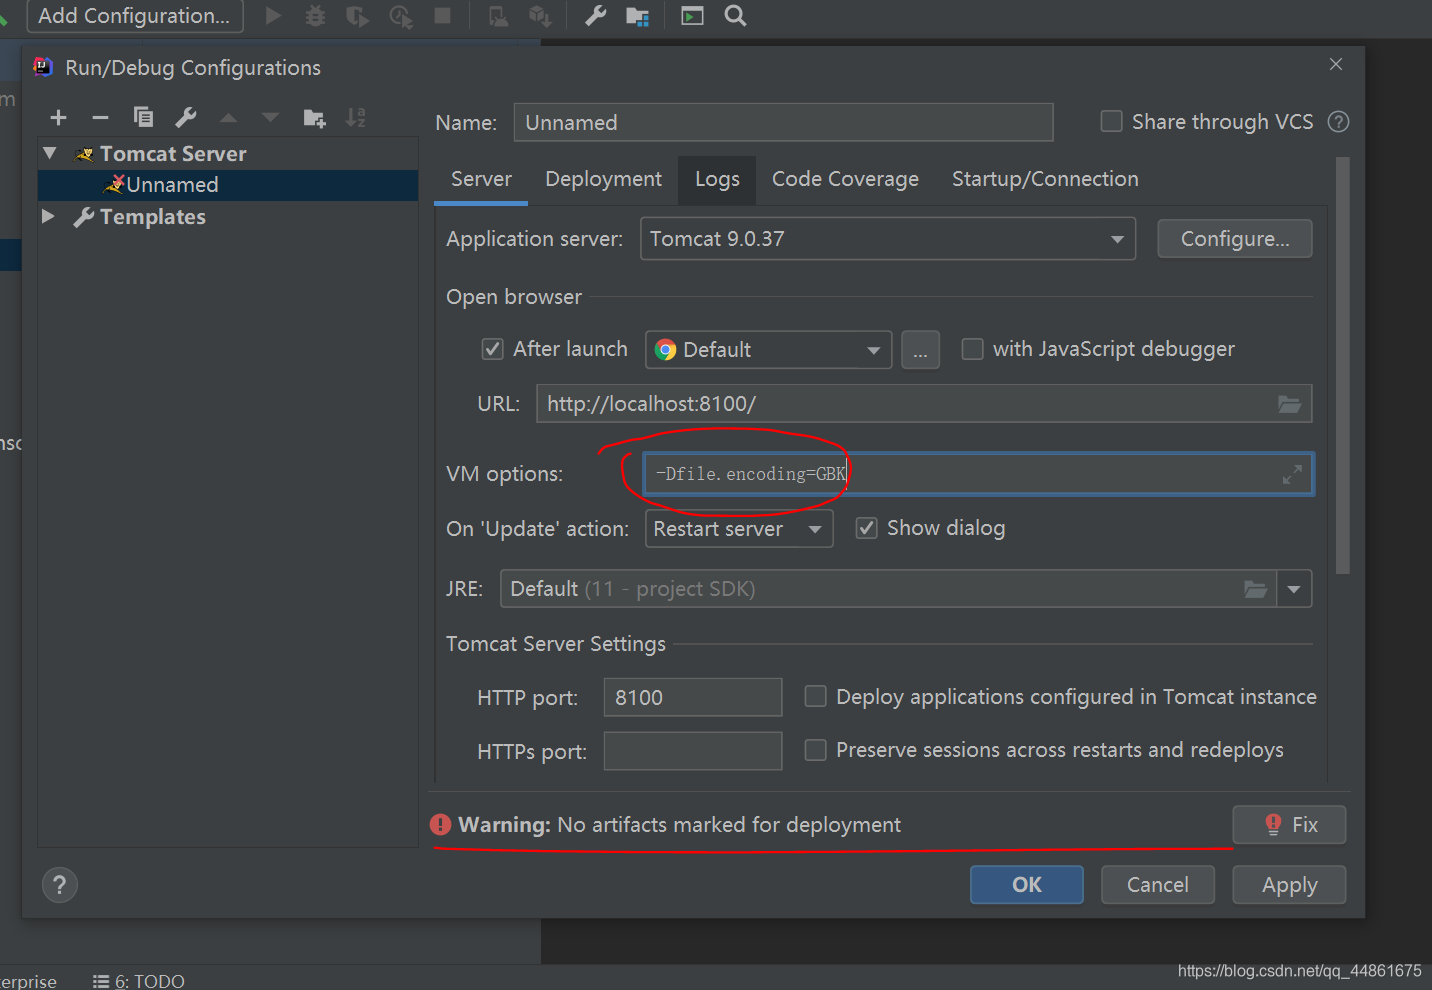Click the empty HTTPs port field
The width and height of the screenshot is (1432, 990).
(692, 751)
